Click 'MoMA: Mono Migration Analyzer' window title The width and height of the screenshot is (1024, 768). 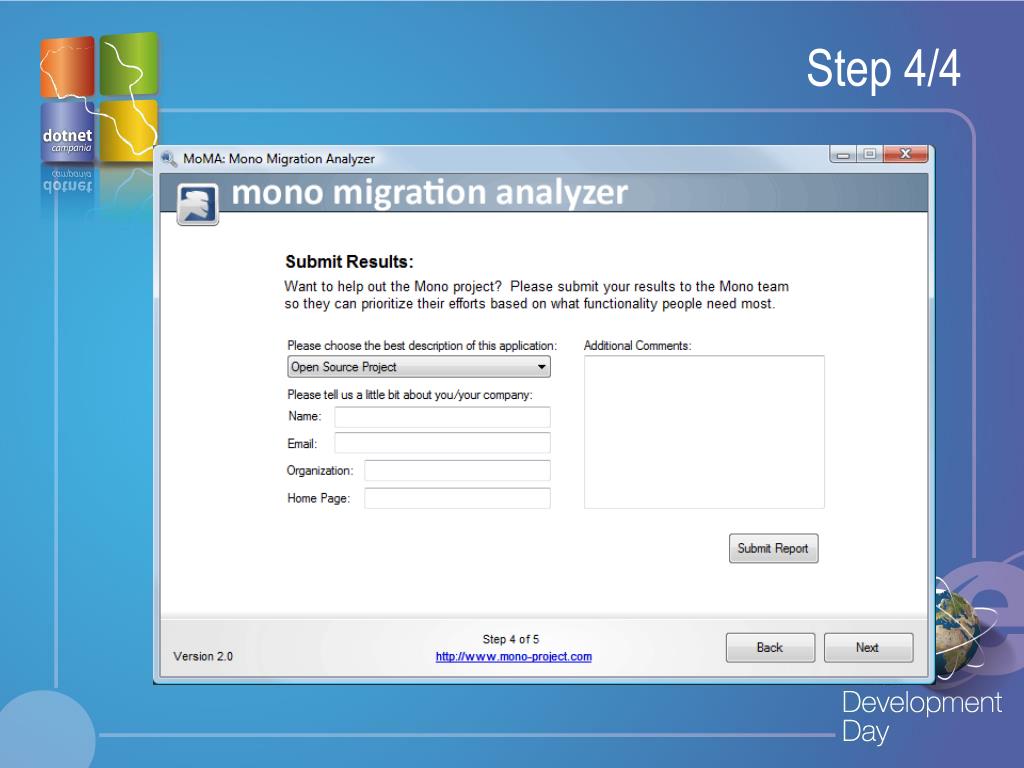279,159
